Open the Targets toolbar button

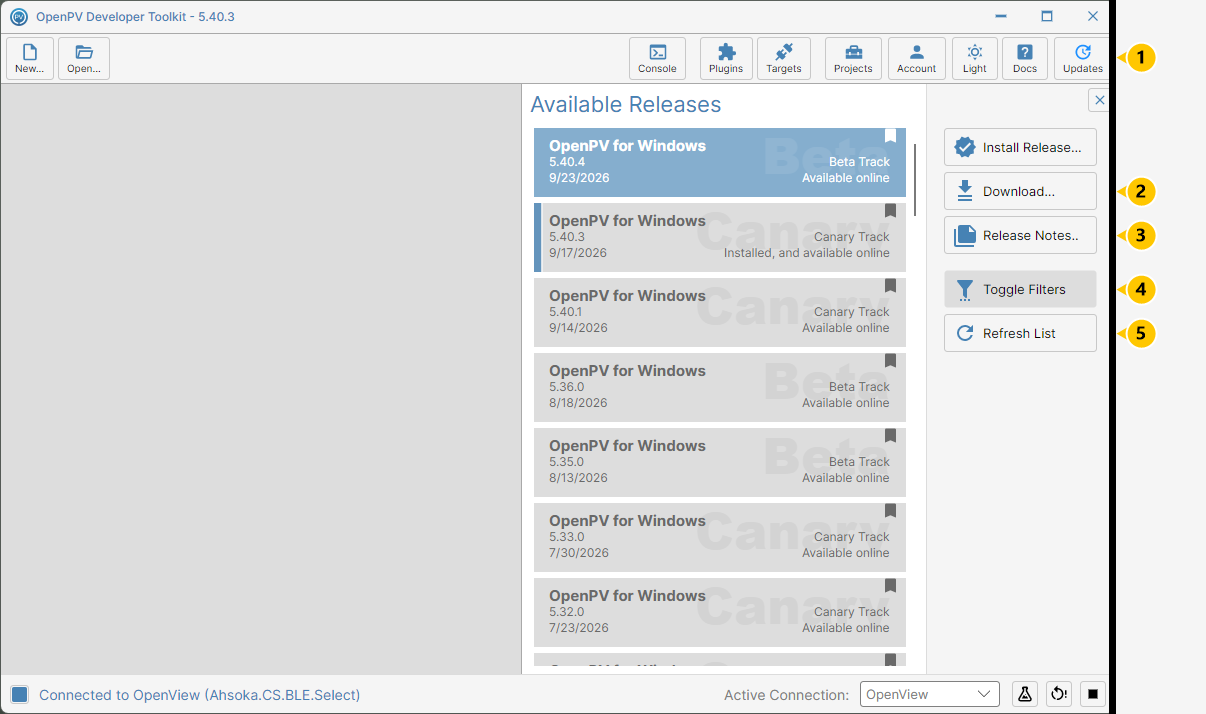click(784, 58)
